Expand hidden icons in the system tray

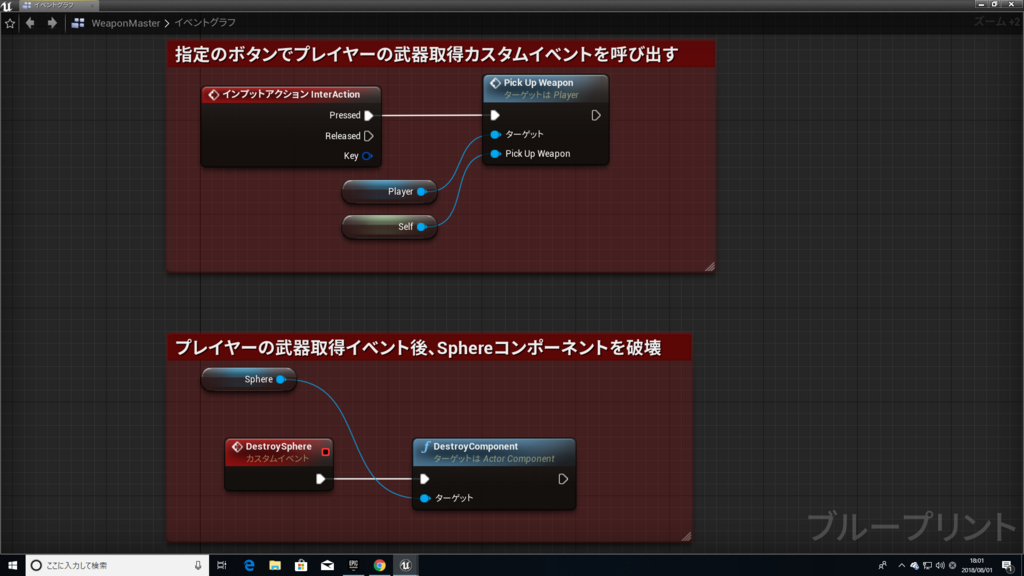901,566
